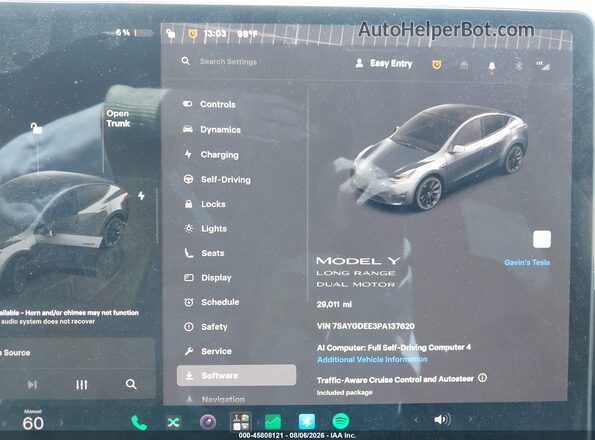Click the Gavin's Tesla vehicle name link
Image resolution: width=595 pixels, height=440 pixels.
(x=527, y=262)
